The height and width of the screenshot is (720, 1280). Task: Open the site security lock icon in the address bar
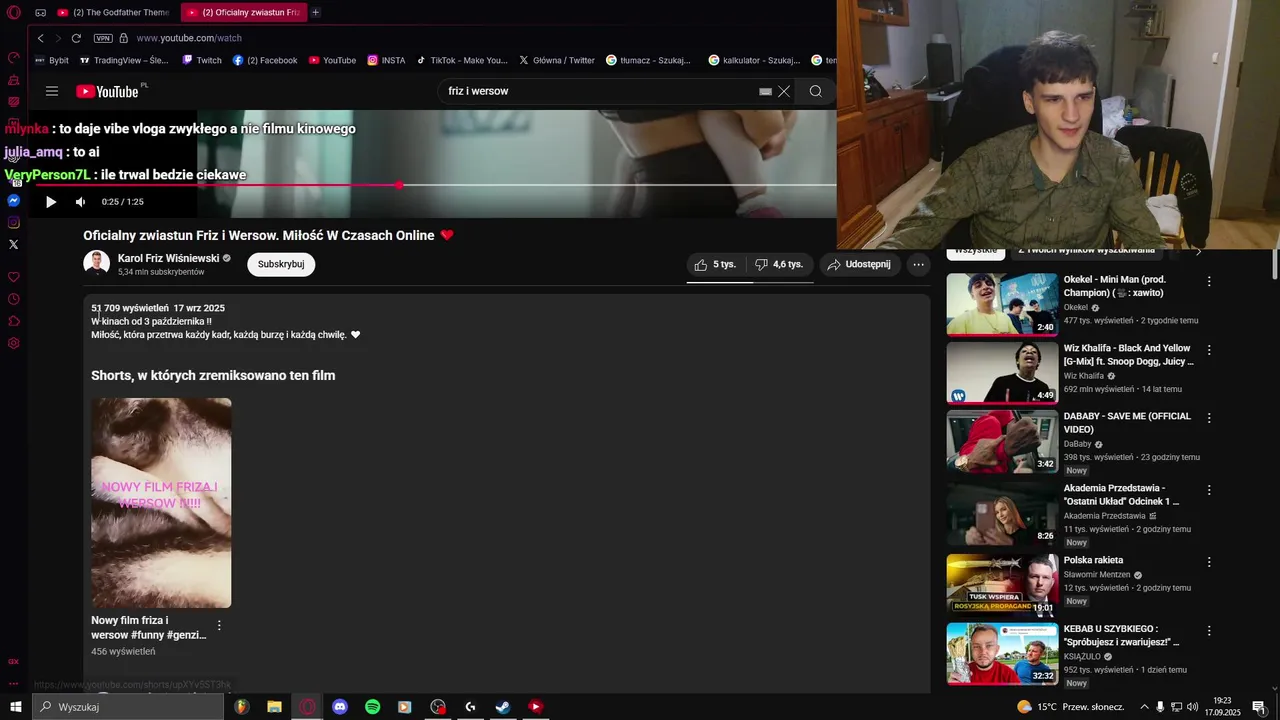click(124, 38)
